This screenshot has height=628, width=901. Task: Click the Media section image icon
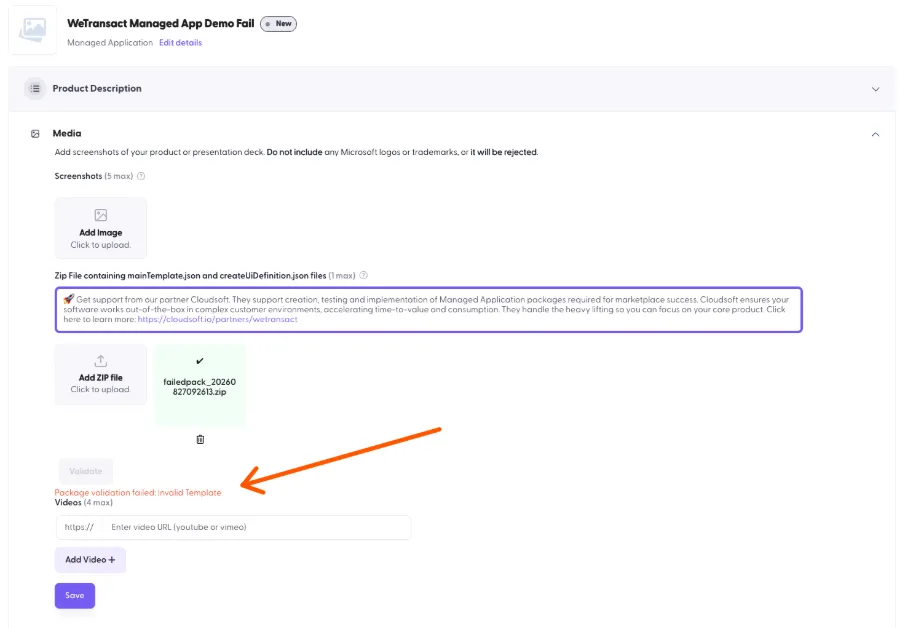[x=35, y=134]
